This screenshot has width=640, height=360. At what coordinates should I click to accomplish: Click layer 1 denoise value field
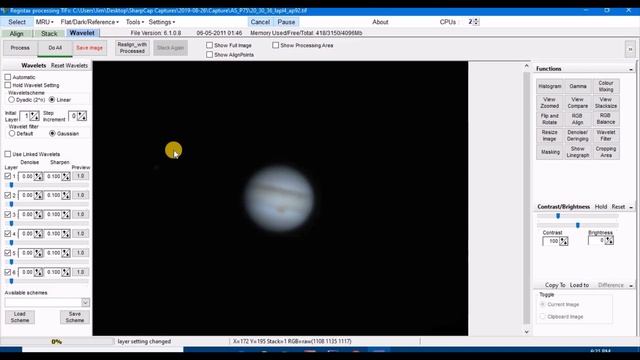(27, 176)
